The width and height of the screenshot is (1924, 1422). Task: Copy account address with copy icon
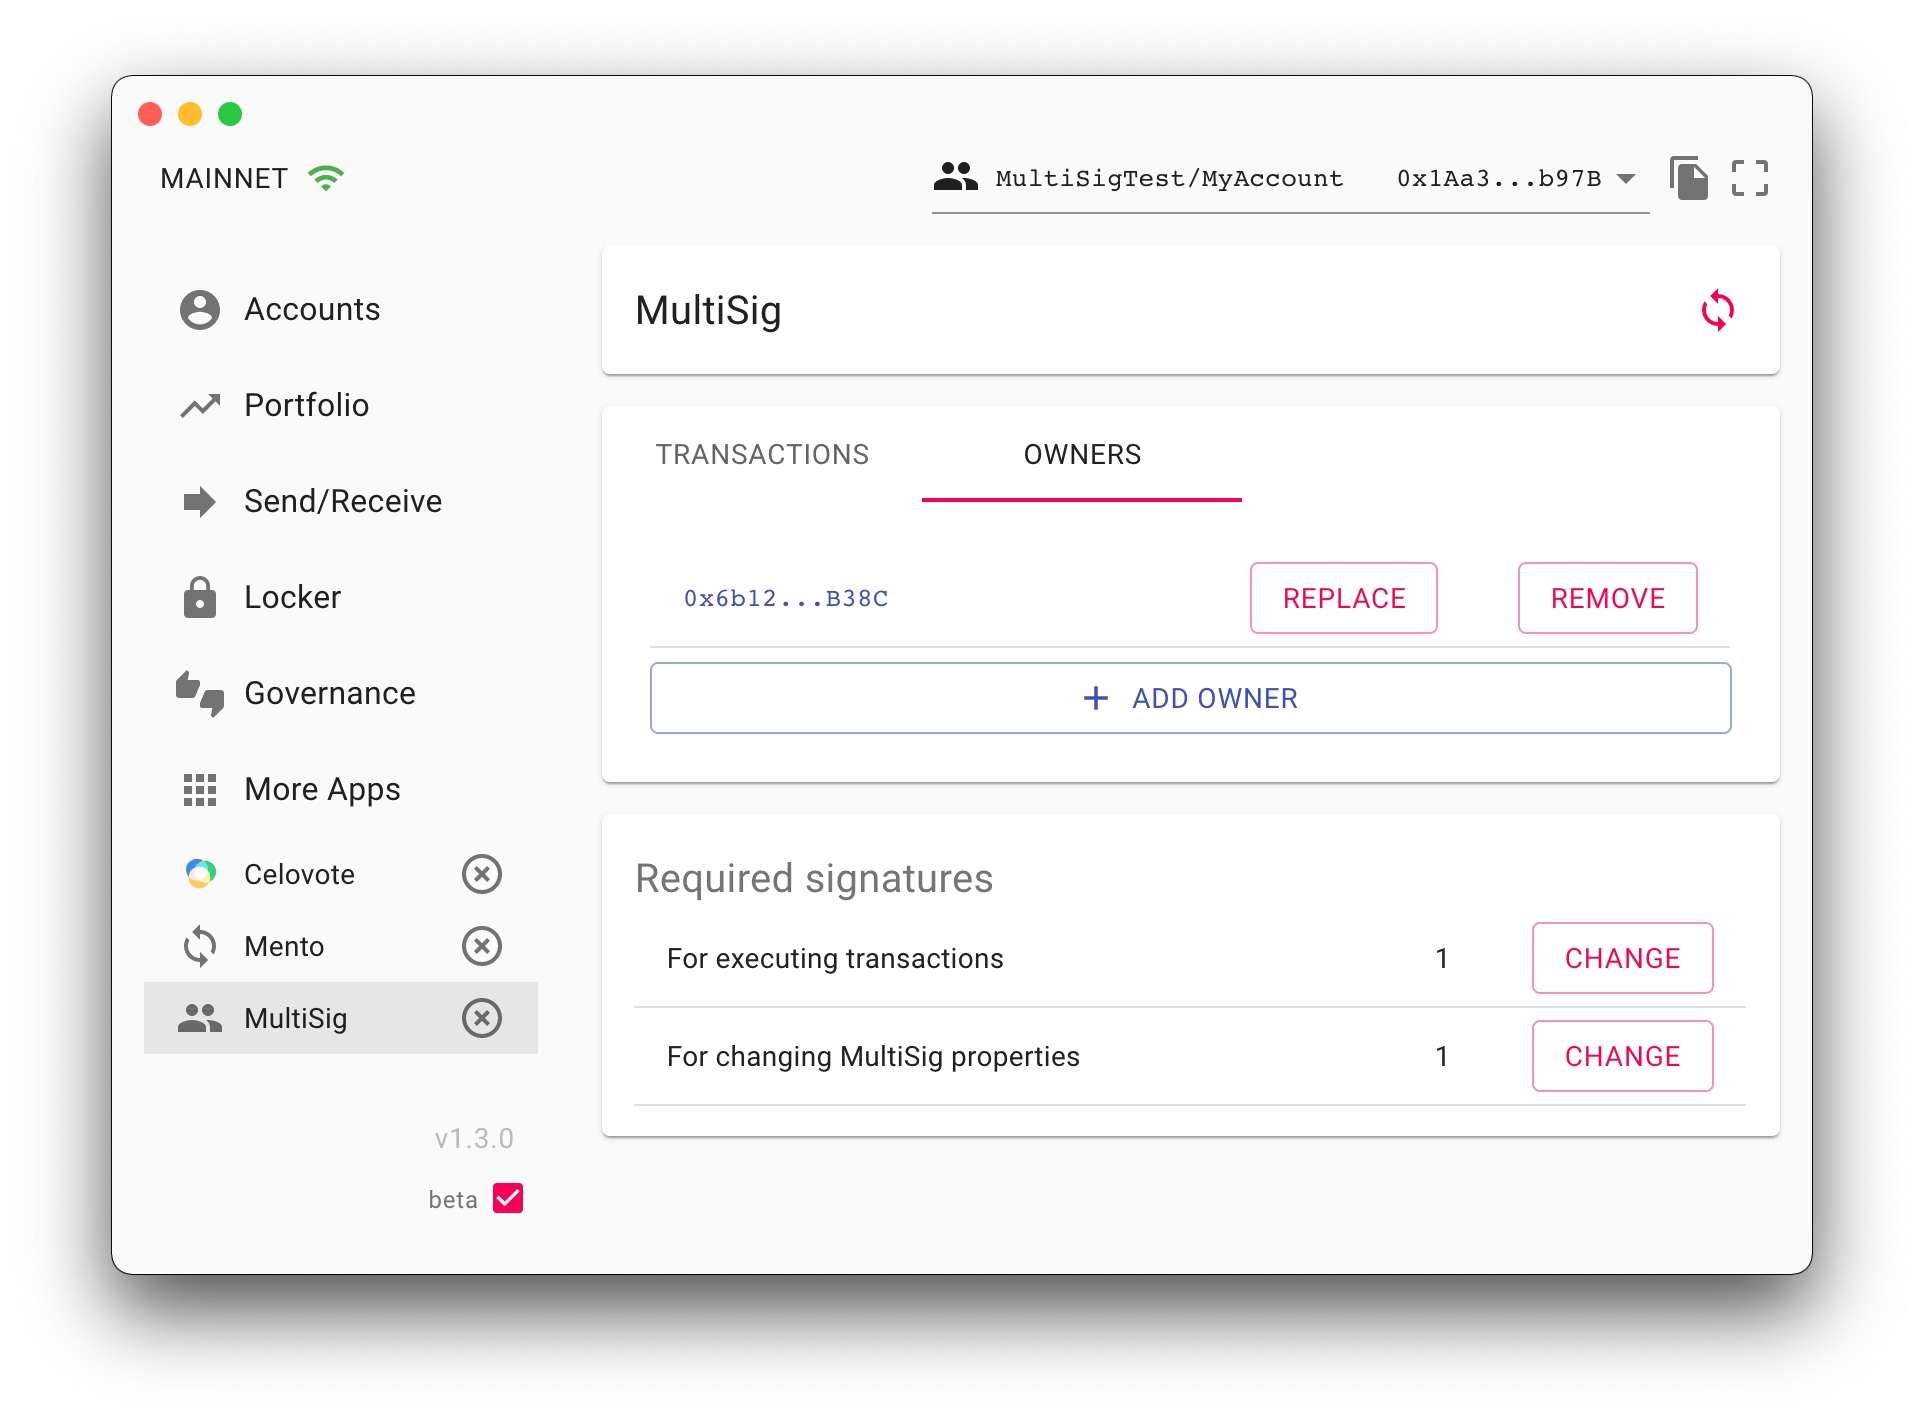[x=1688, y=179]
